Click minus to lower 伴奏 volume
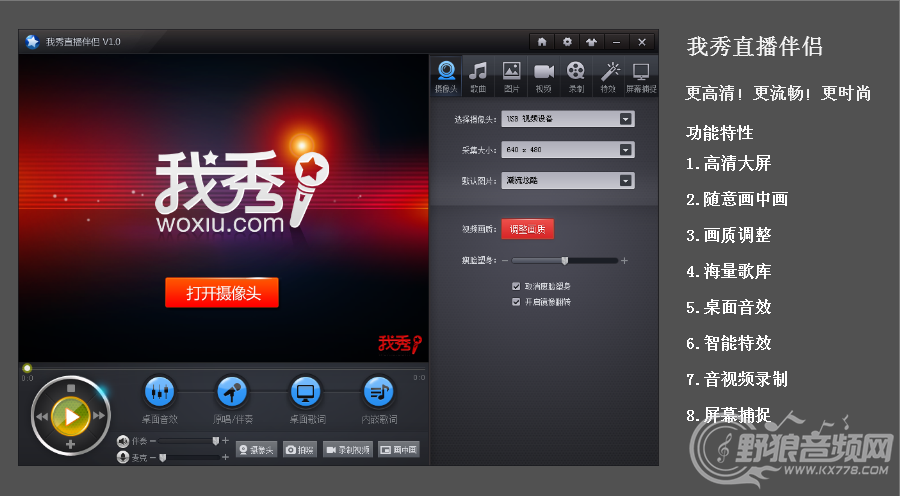The height and width of the screenshot is (496, 901). pos(153,441)
